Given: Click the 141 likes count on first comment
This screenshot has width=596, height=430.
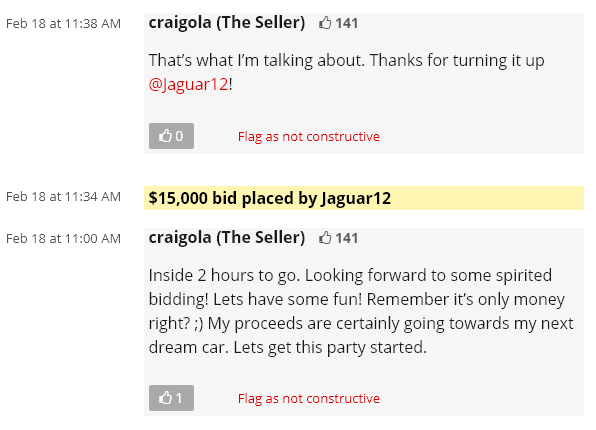Looking at the screenshot, I should click(347, 23).
